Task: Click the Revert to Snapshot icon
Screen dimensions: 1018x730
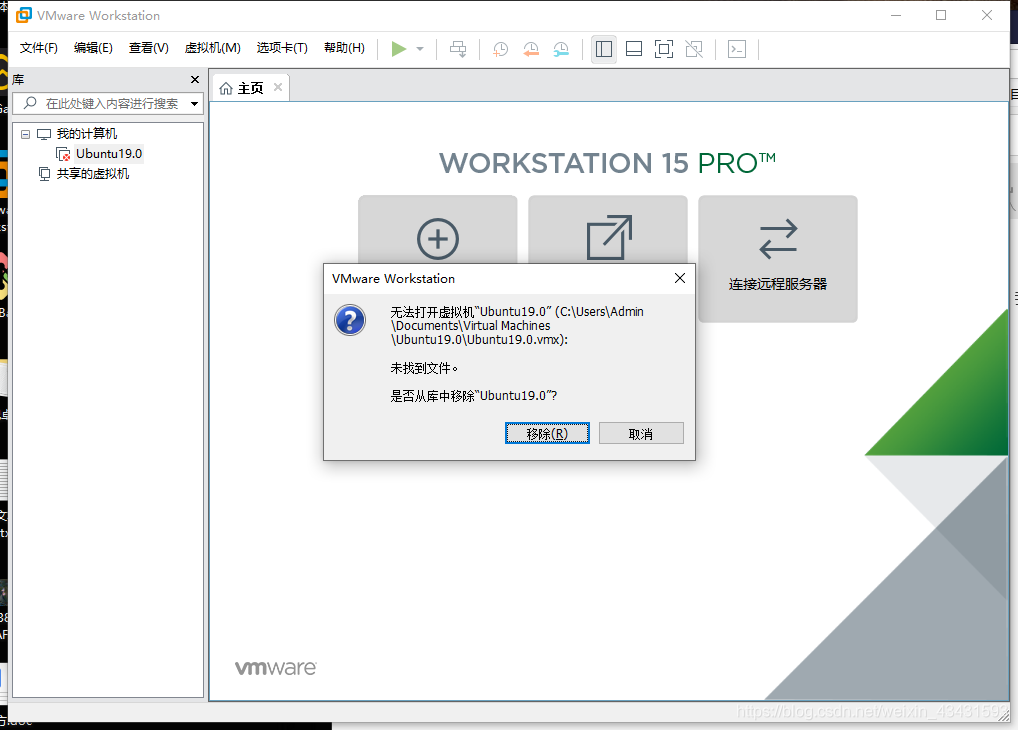Action: click(x=531, y=49)
